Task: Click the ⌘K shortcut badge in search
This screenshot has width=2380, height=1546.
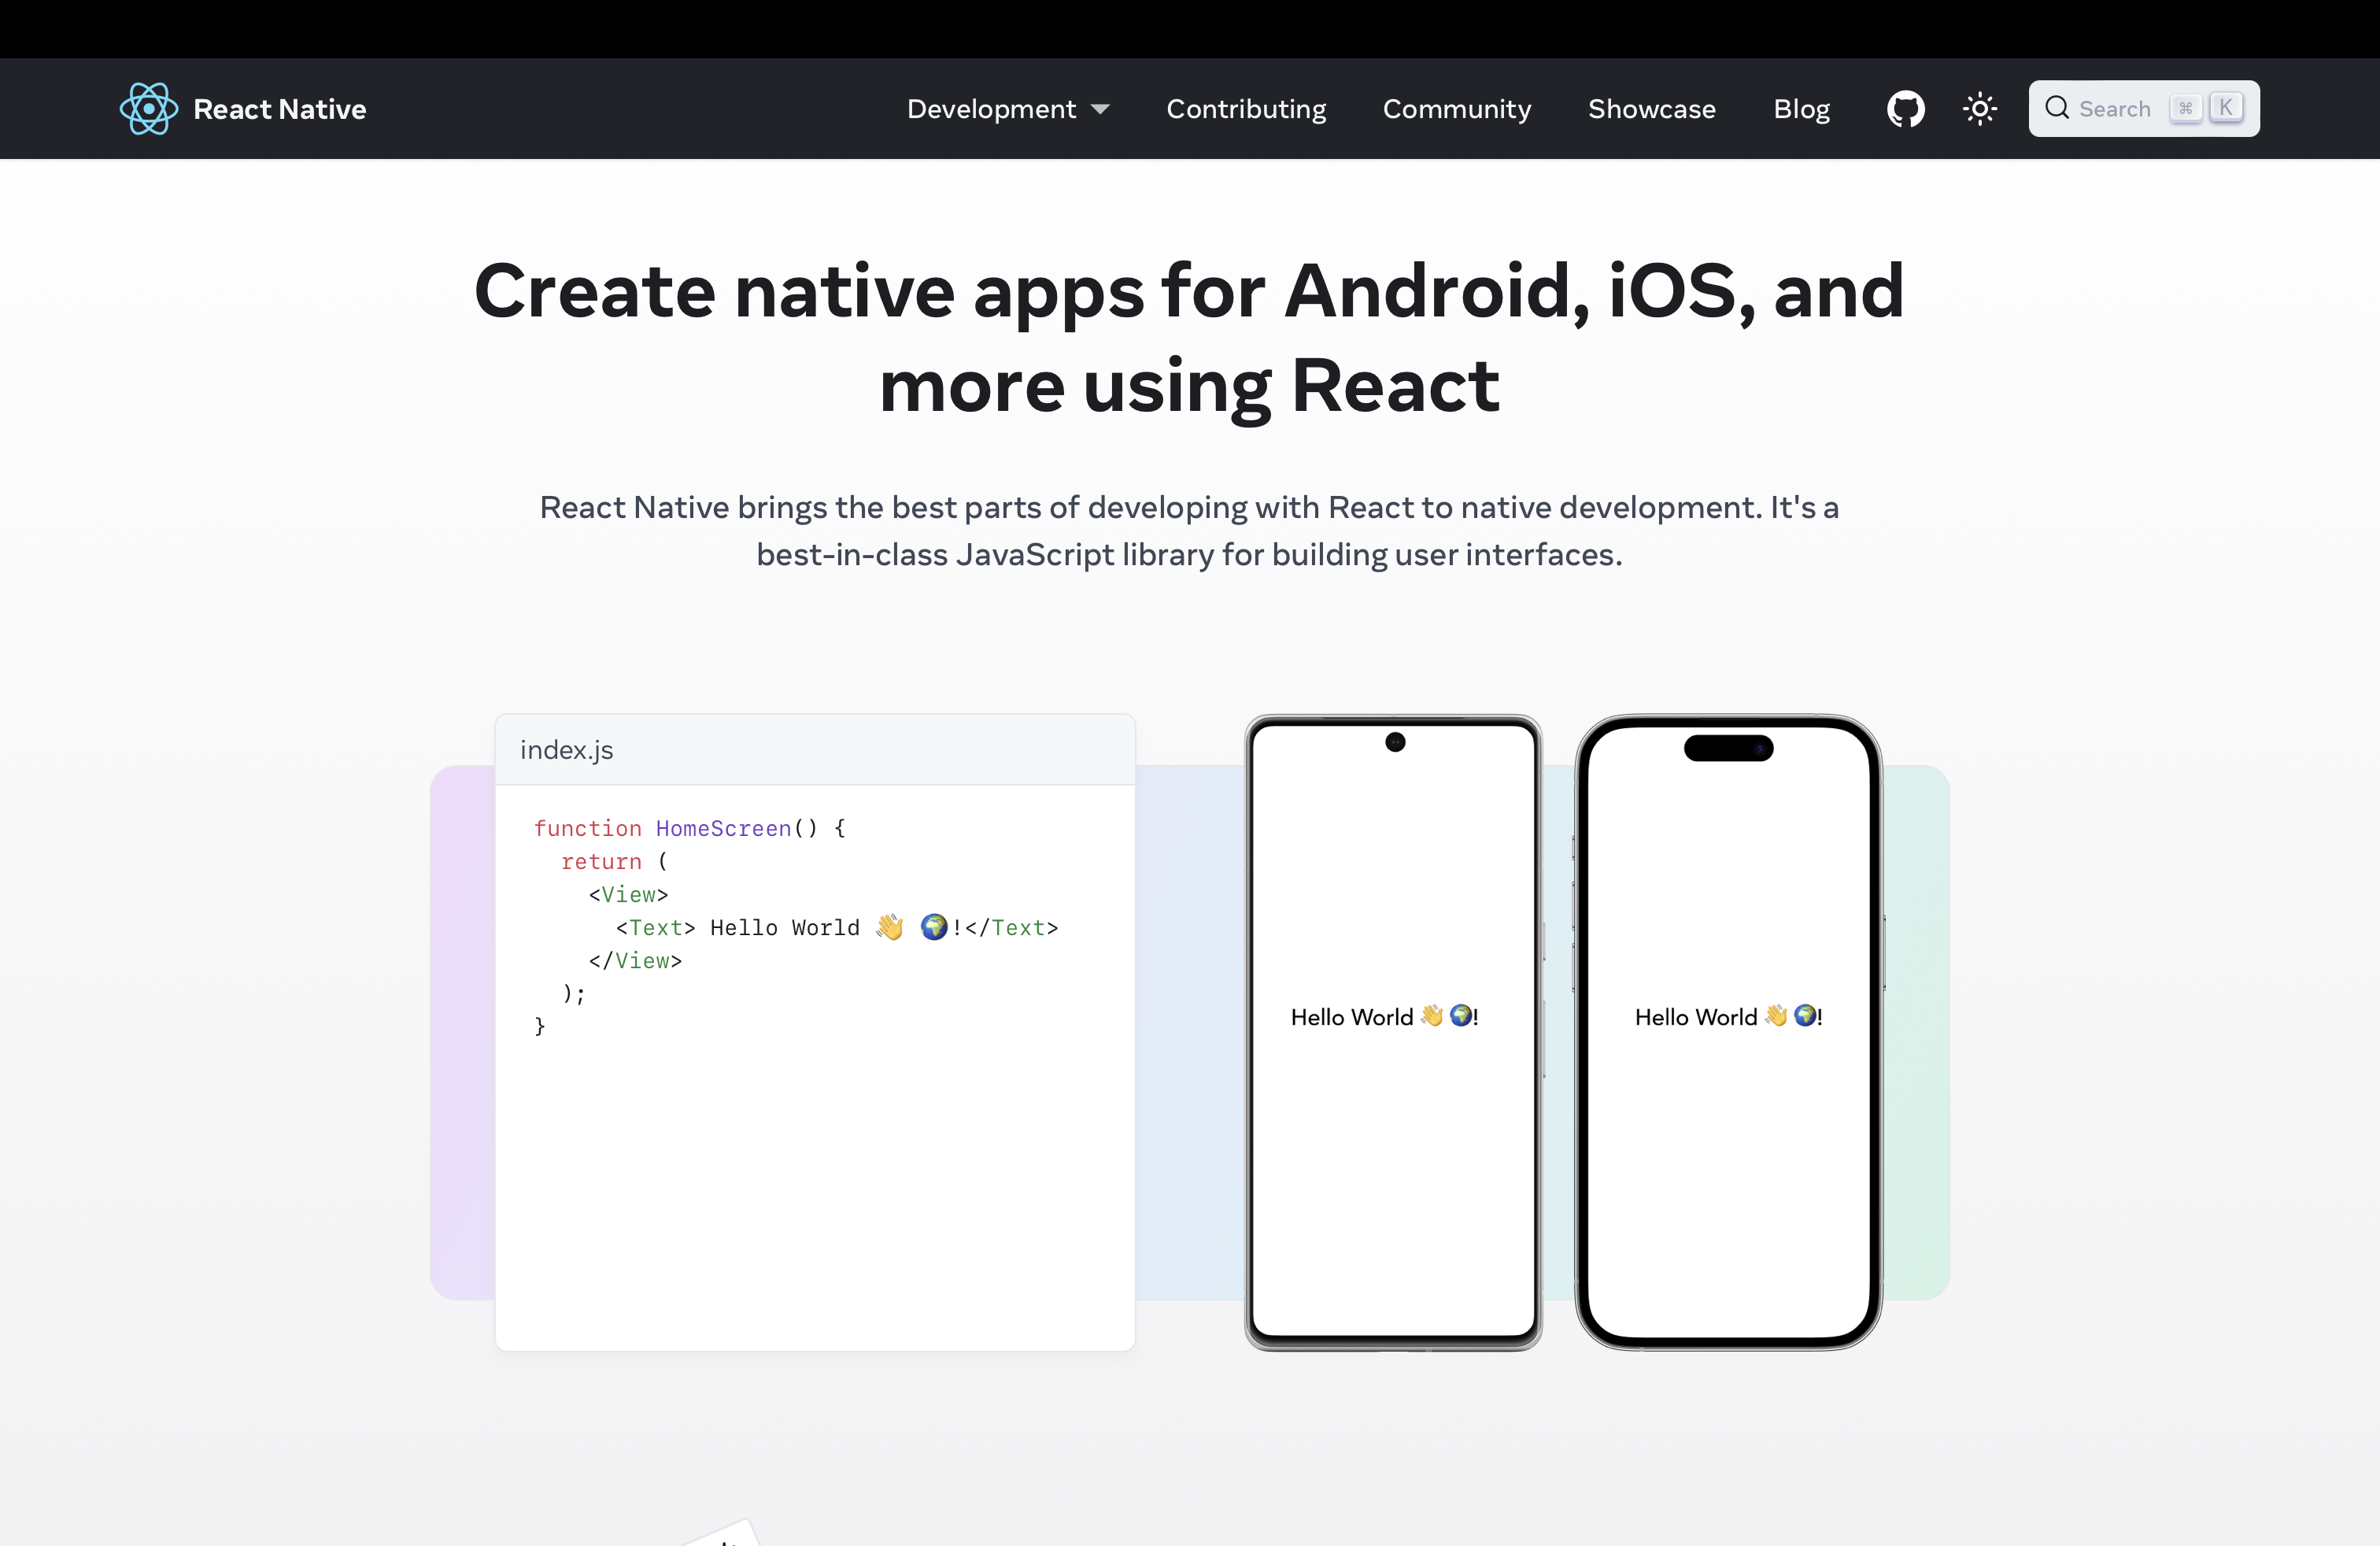Action: coord(2208,108)
